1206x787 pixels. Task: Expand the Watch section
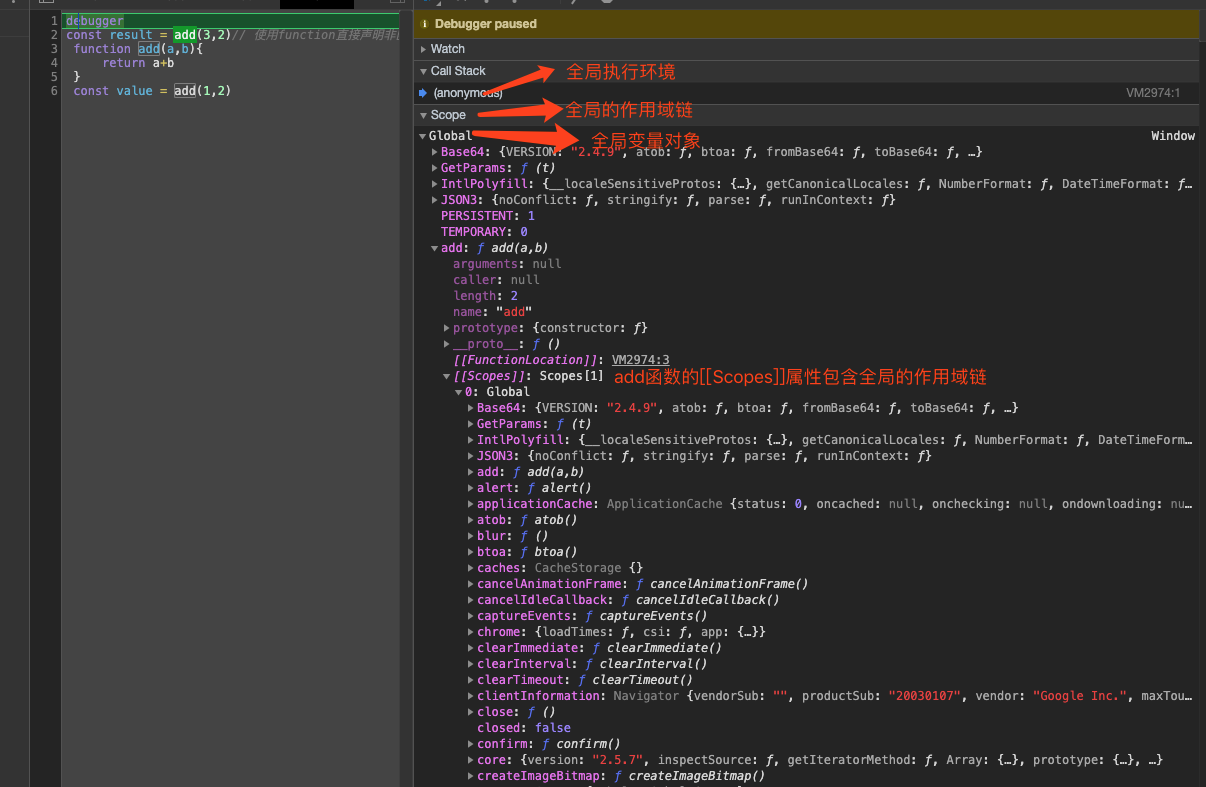[x=423, y=49]
